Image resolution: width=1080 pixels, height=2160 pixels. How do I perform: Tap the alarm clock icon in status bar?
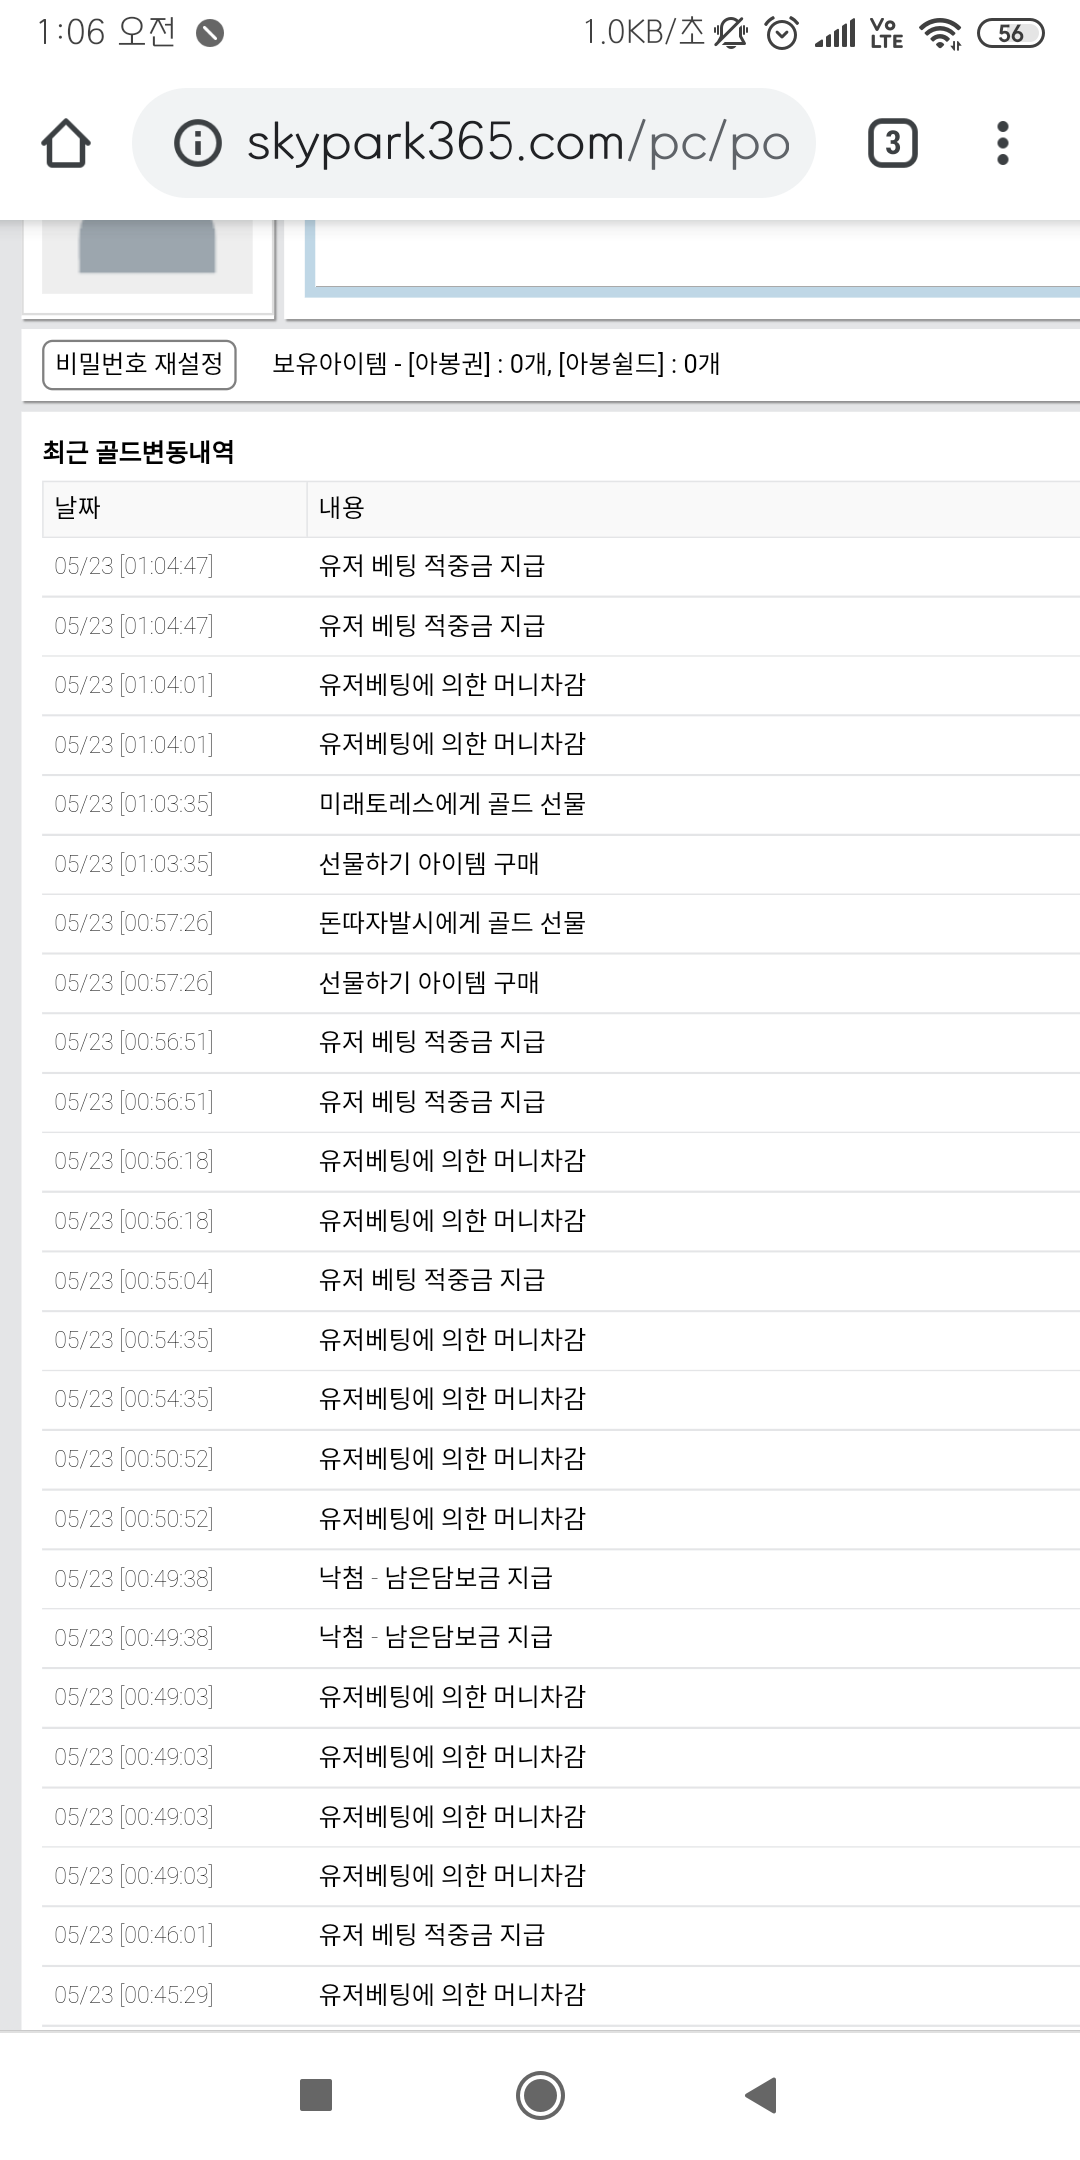click(x=781, y=34)
